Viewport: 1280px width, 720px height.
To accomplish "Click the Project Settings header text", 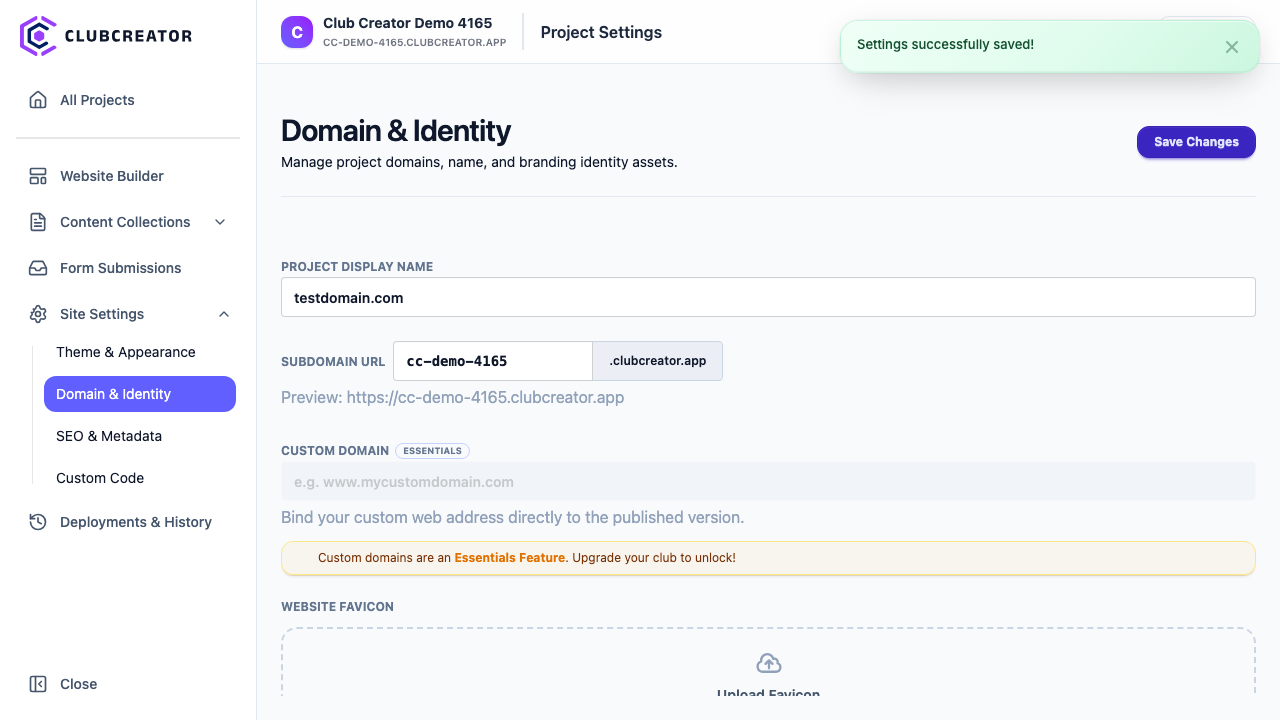I will [601, 32].
